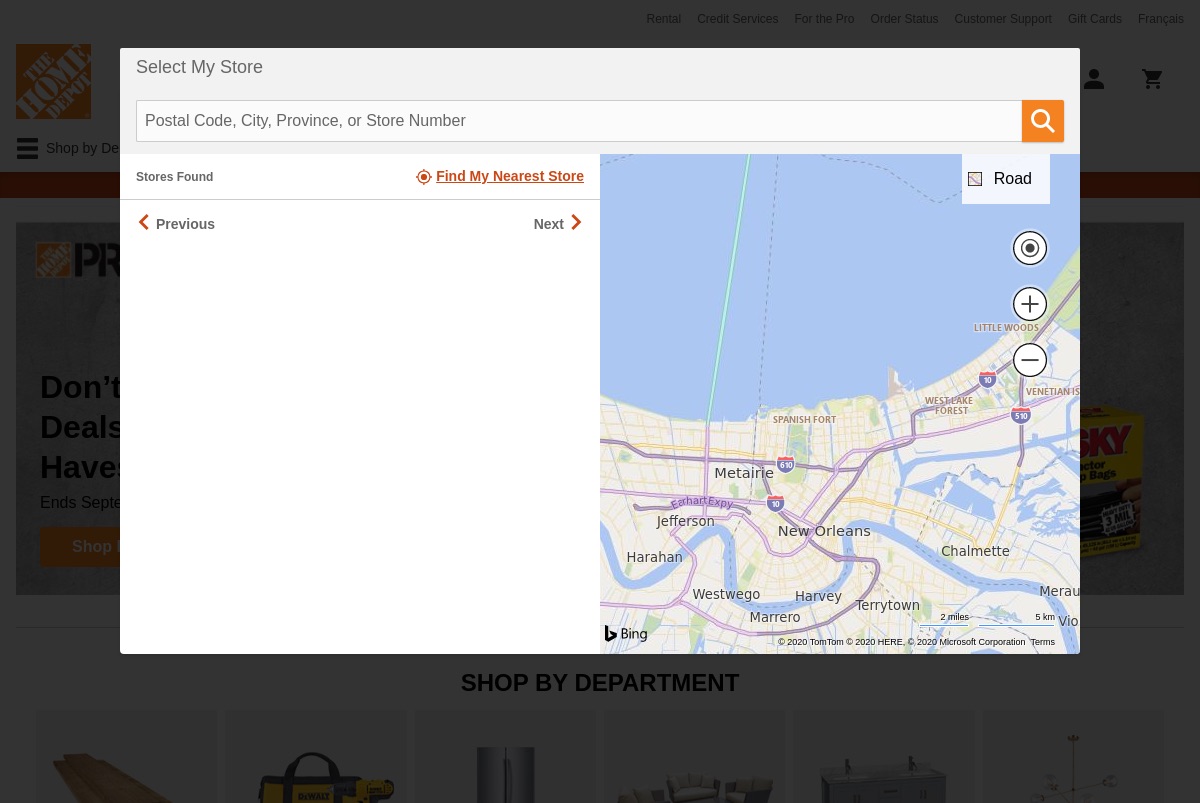Click the orange search magnifier button
This screenshot has width=1200, height=803.
1043,121
